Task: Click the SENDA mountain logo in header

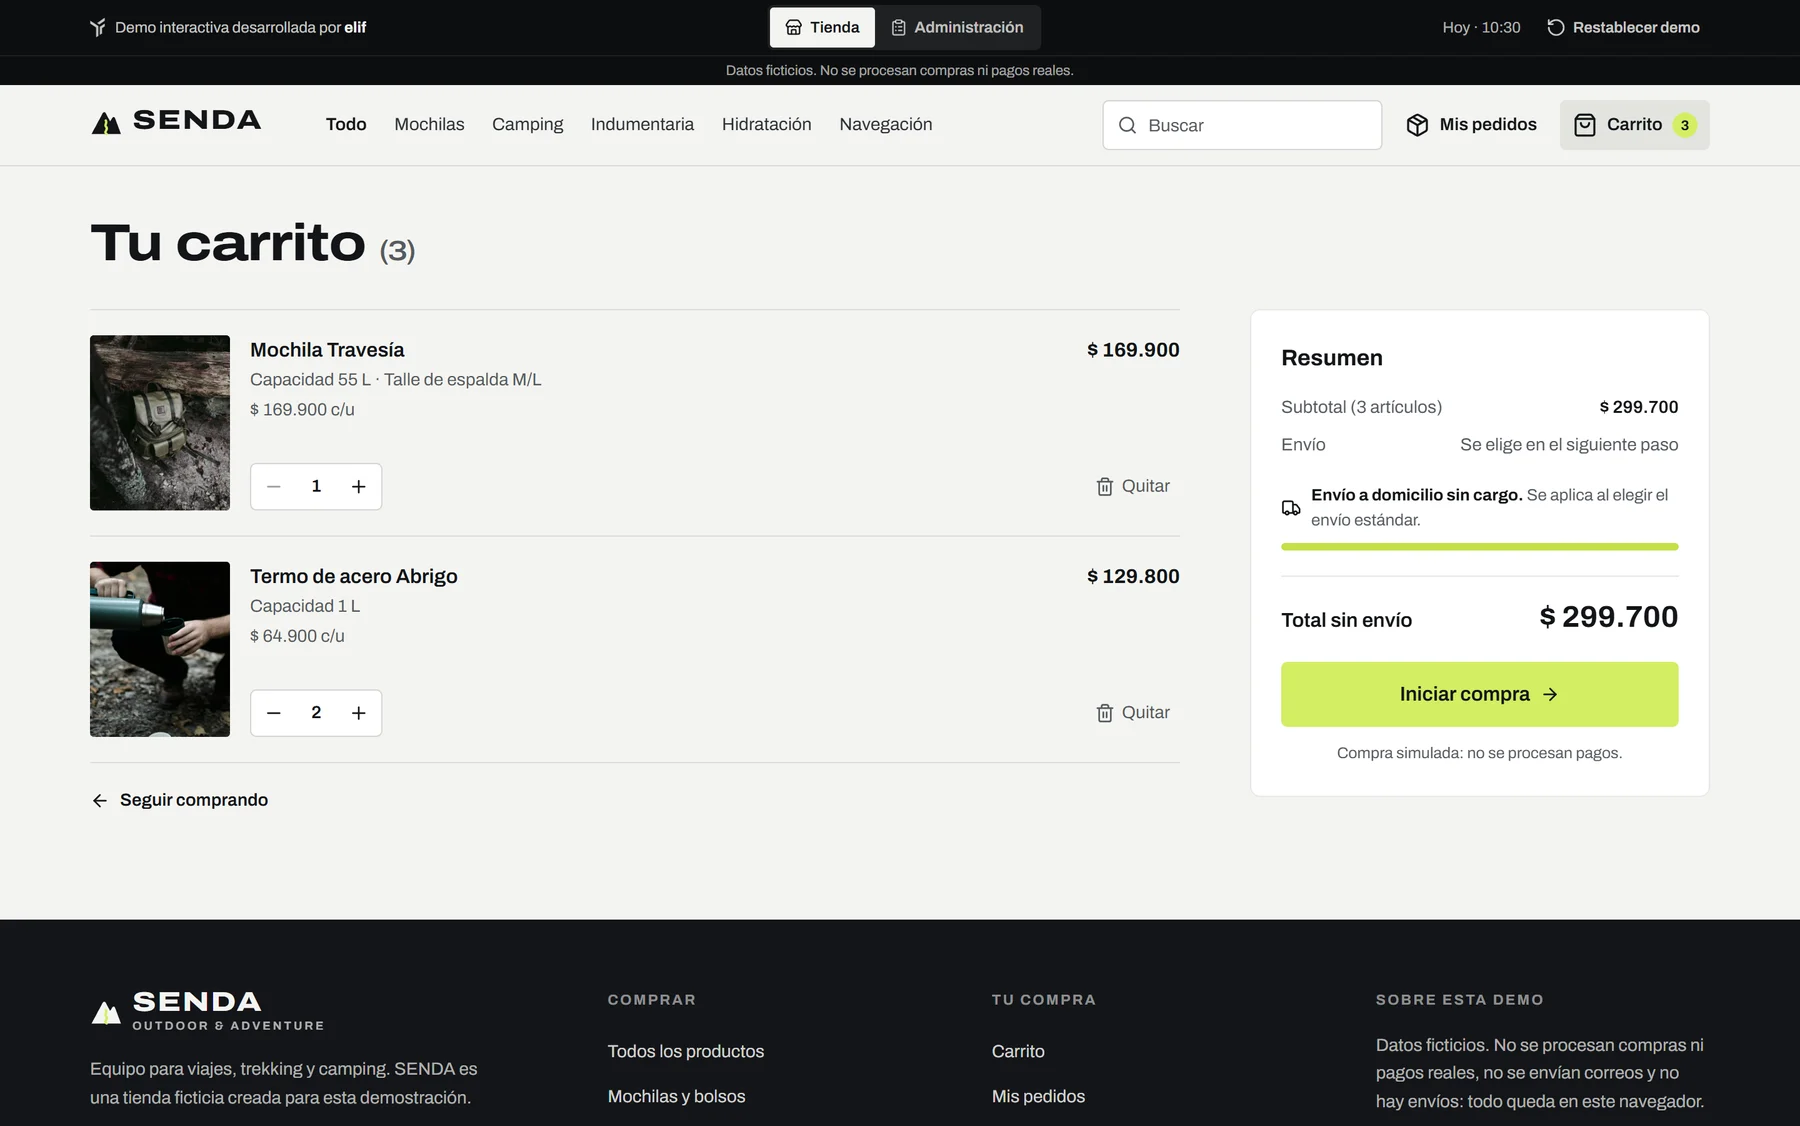Action: click(x=176, y=122)
